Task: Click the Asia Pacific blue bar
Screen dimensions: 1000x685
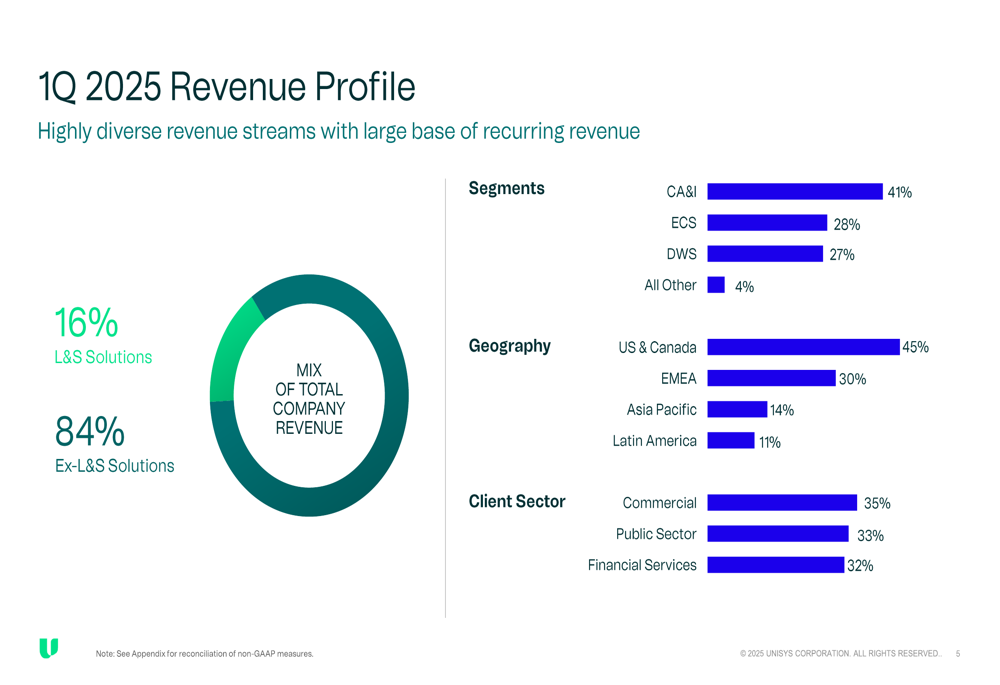Action: pos(737,409)
